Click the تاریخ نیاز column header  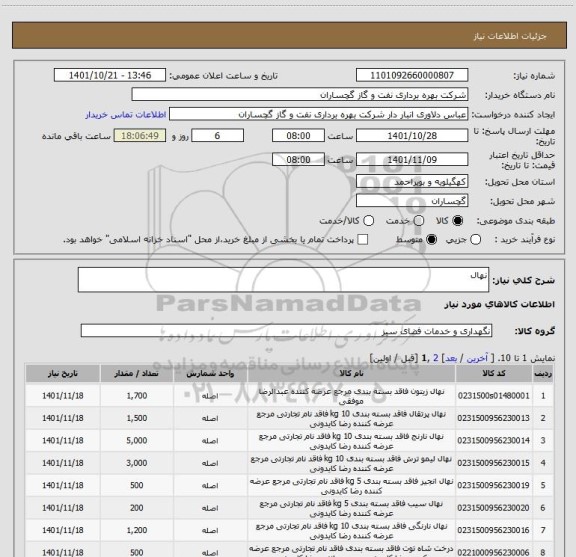62,374
